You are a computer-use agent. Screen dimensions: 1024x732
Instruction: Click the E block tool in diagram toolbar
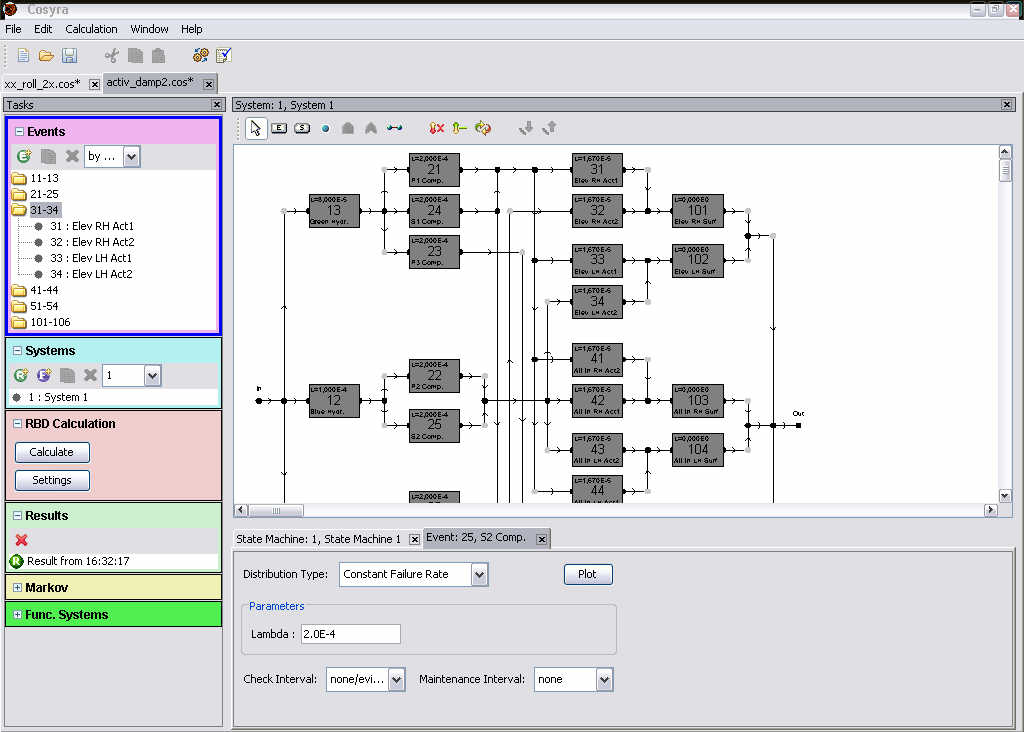(x=279, y=128)
